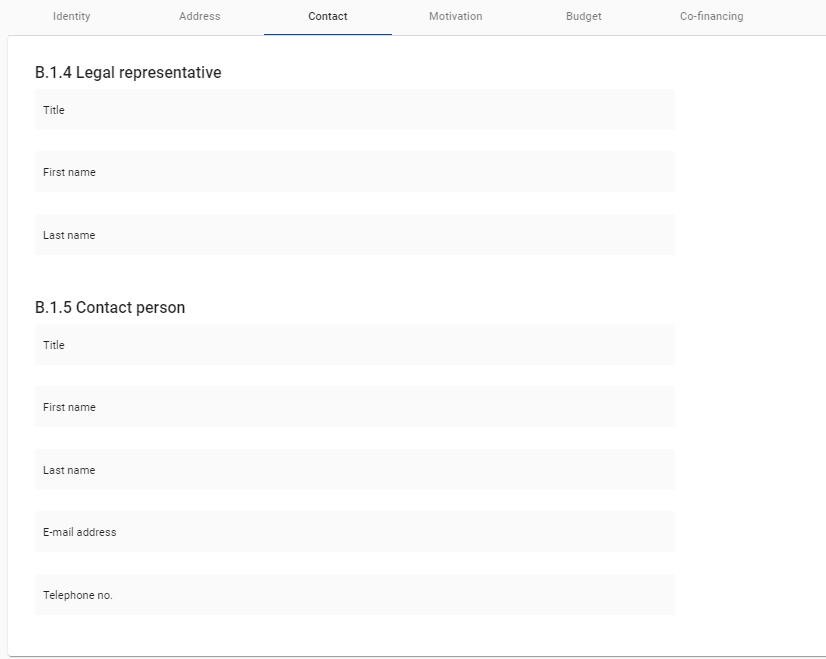The height and width of the screenshot is (659, 826).
Task: Focus the Telephone no. field
Action: pyautogui.click(x=354, y=595)
